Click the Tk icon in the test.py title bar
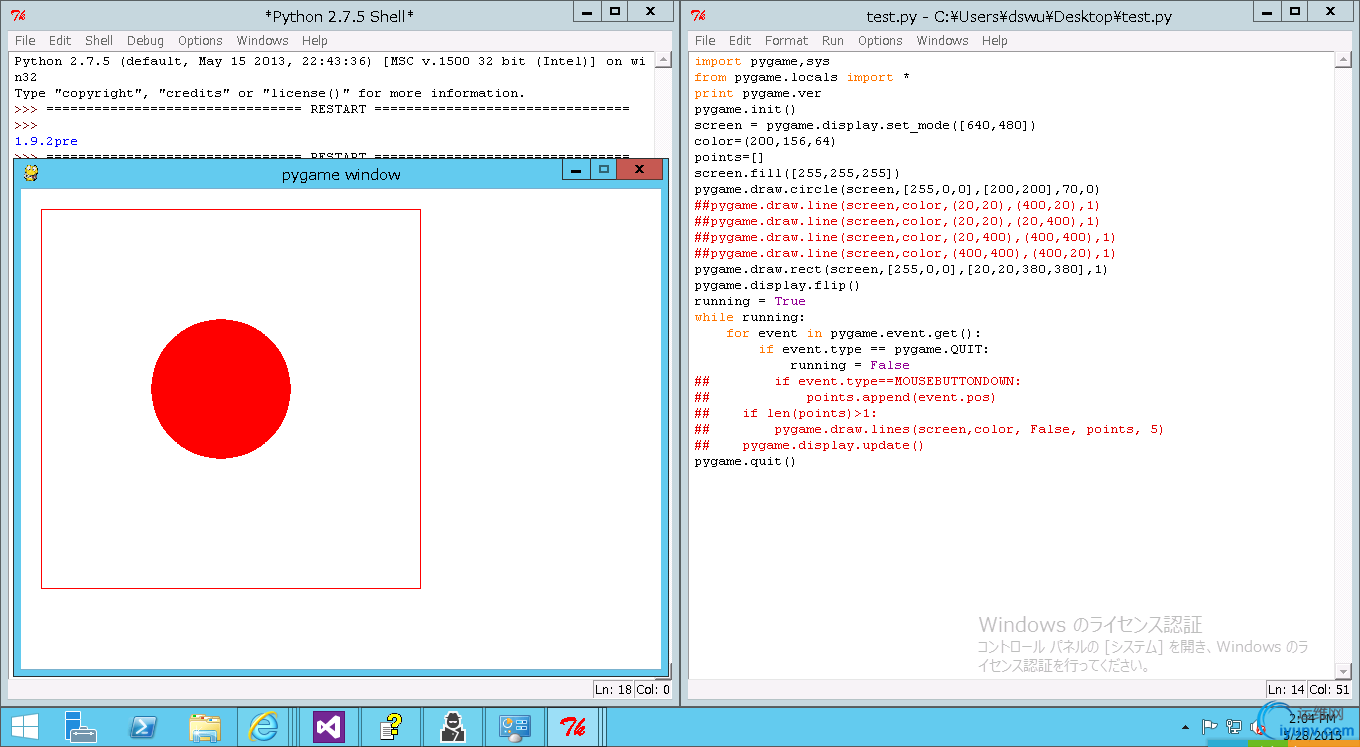This screenshot has height=747, width=1360. tap(698, 15)
